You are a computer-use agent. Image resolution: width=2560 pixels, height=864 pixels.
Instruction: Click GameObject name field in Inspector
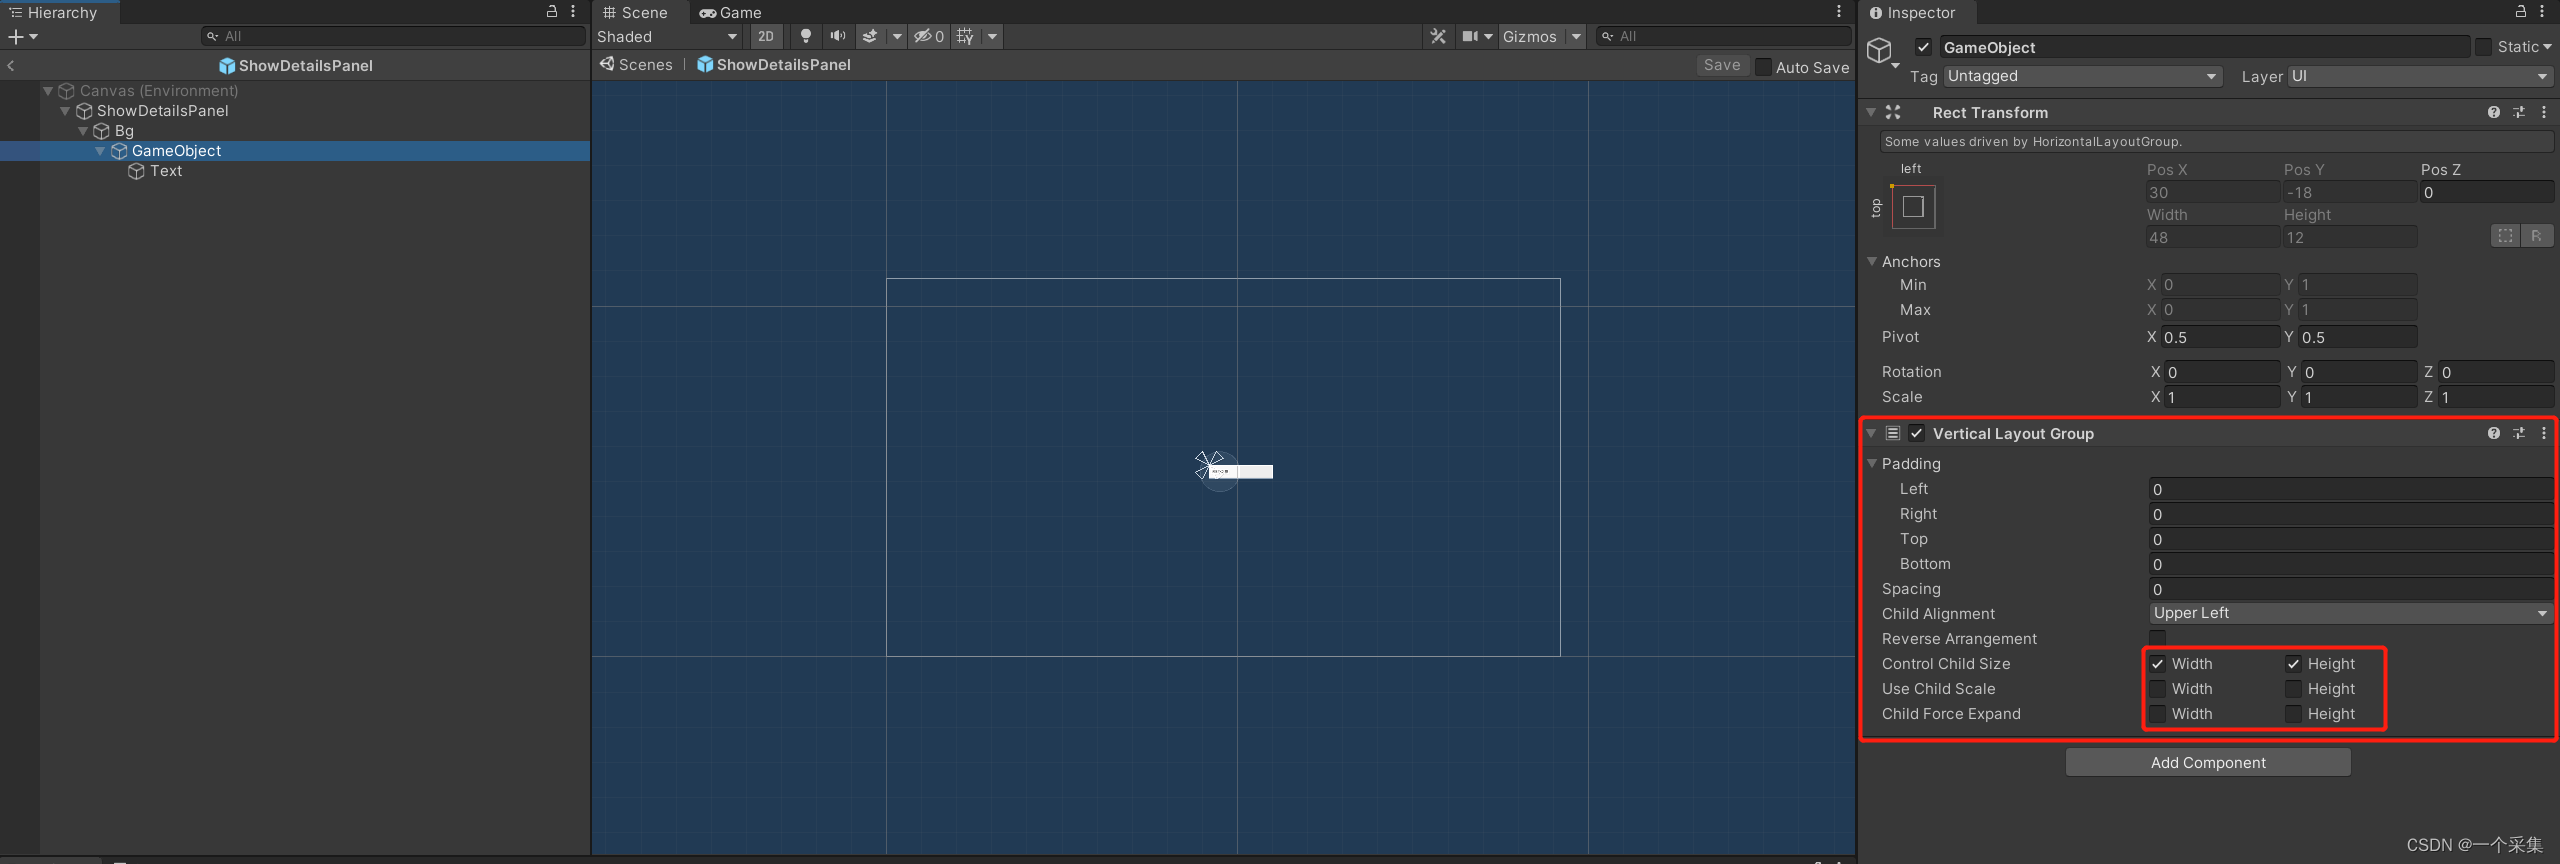click(x=2204, y=47)
